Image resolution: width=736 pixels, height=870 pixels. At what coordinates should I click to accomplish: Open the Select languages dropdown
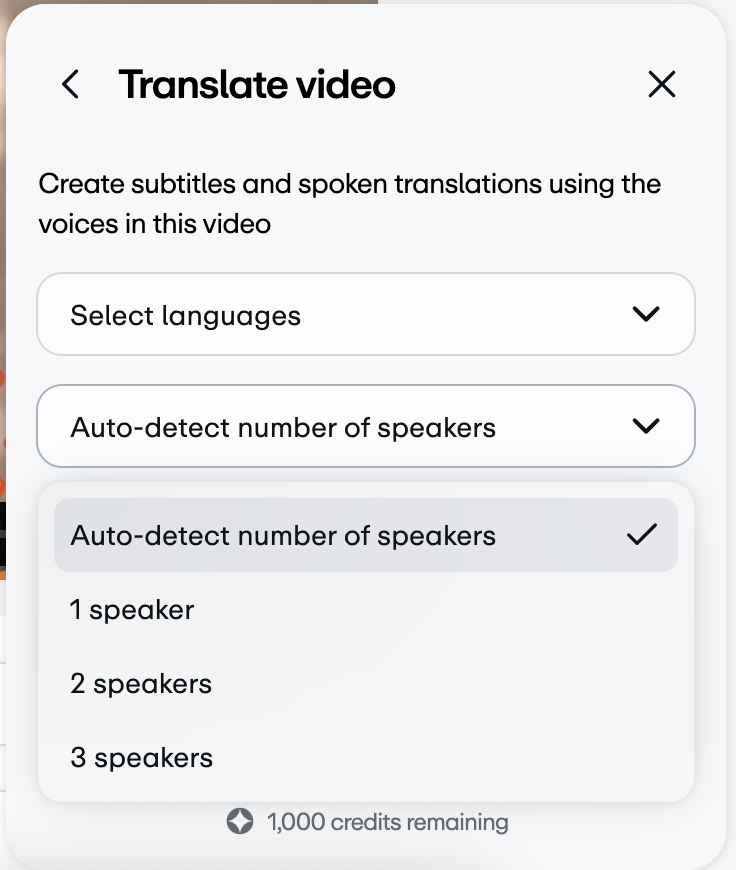(x=366, y=314)
